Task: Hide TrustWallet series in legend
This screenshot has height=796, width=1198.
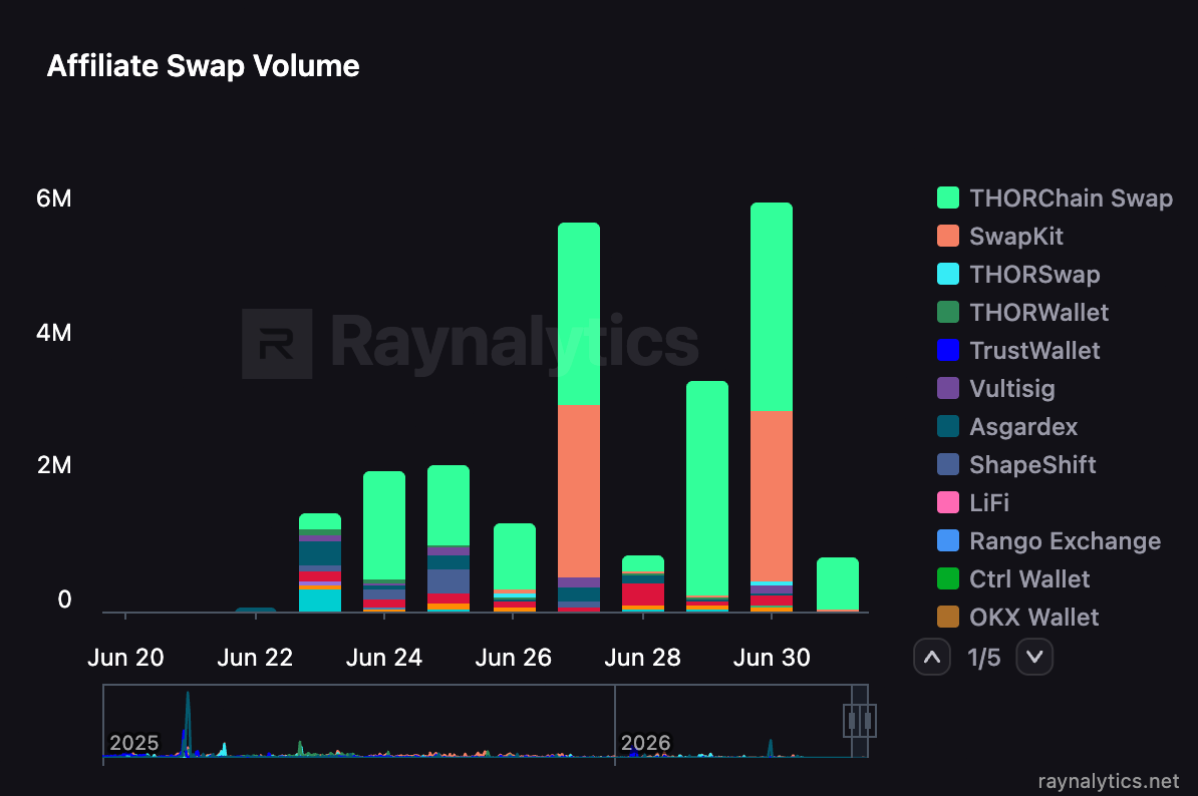Action: coord(1018,351)
